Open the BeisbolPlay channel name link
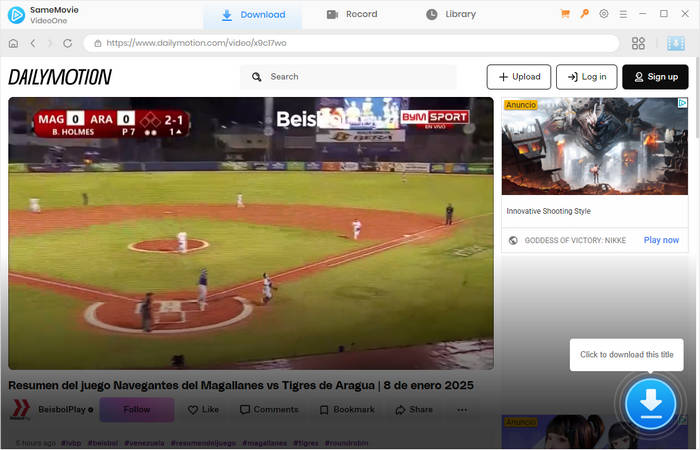This screenshot has width=700, height=450. click(x=62, y=410)
